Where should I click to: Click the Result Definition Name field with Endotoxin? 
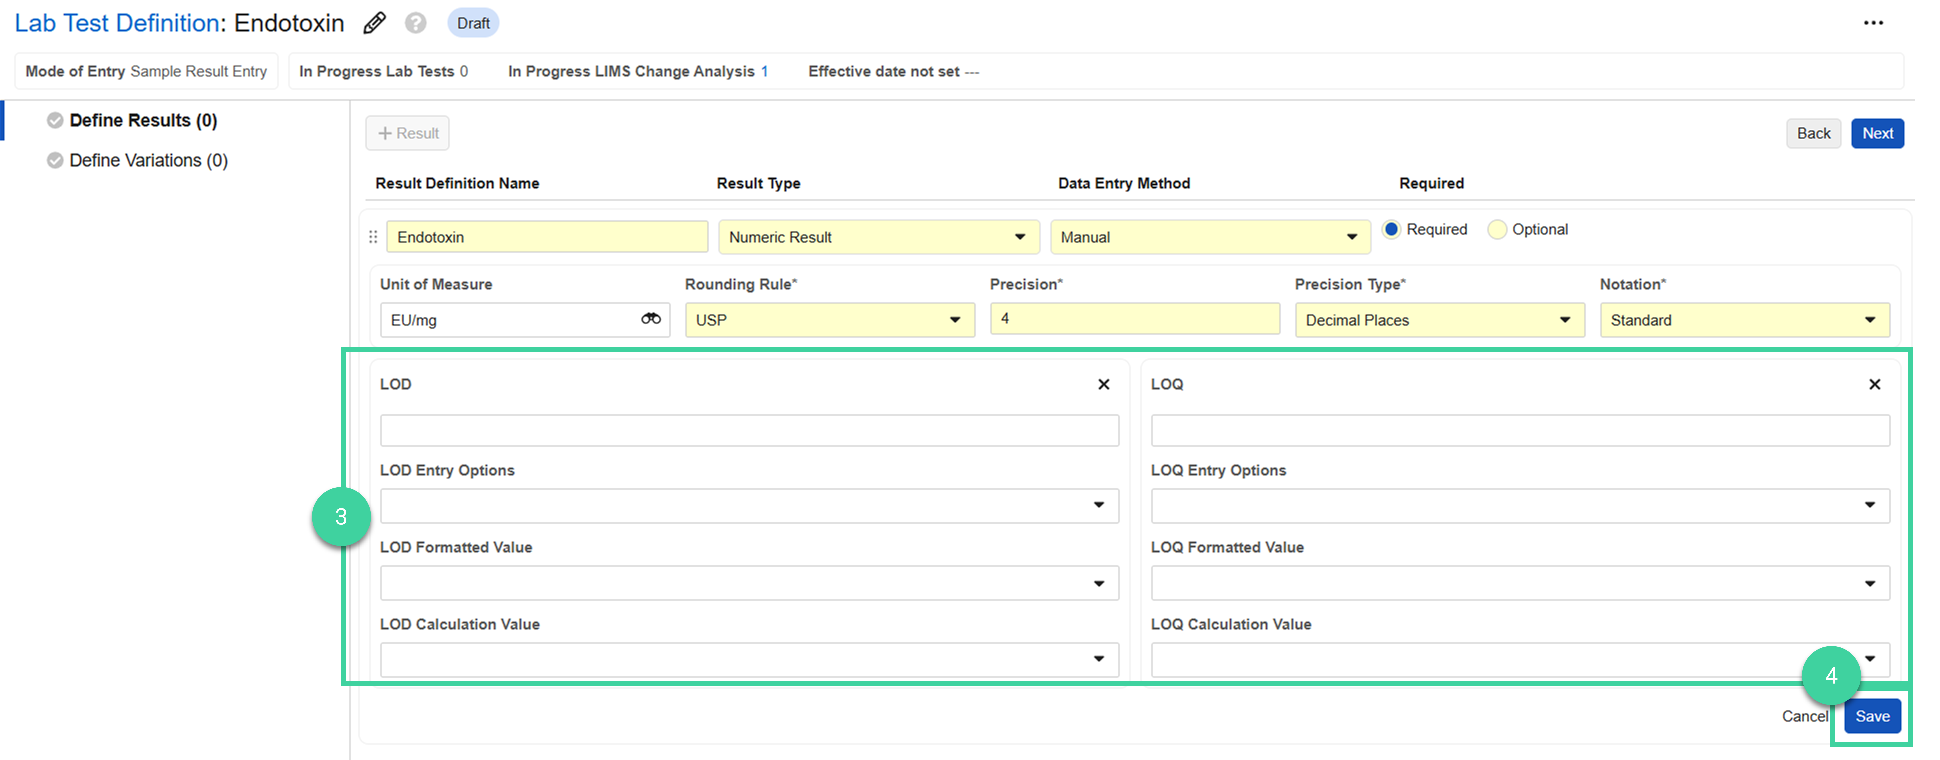tap(547, 237)
